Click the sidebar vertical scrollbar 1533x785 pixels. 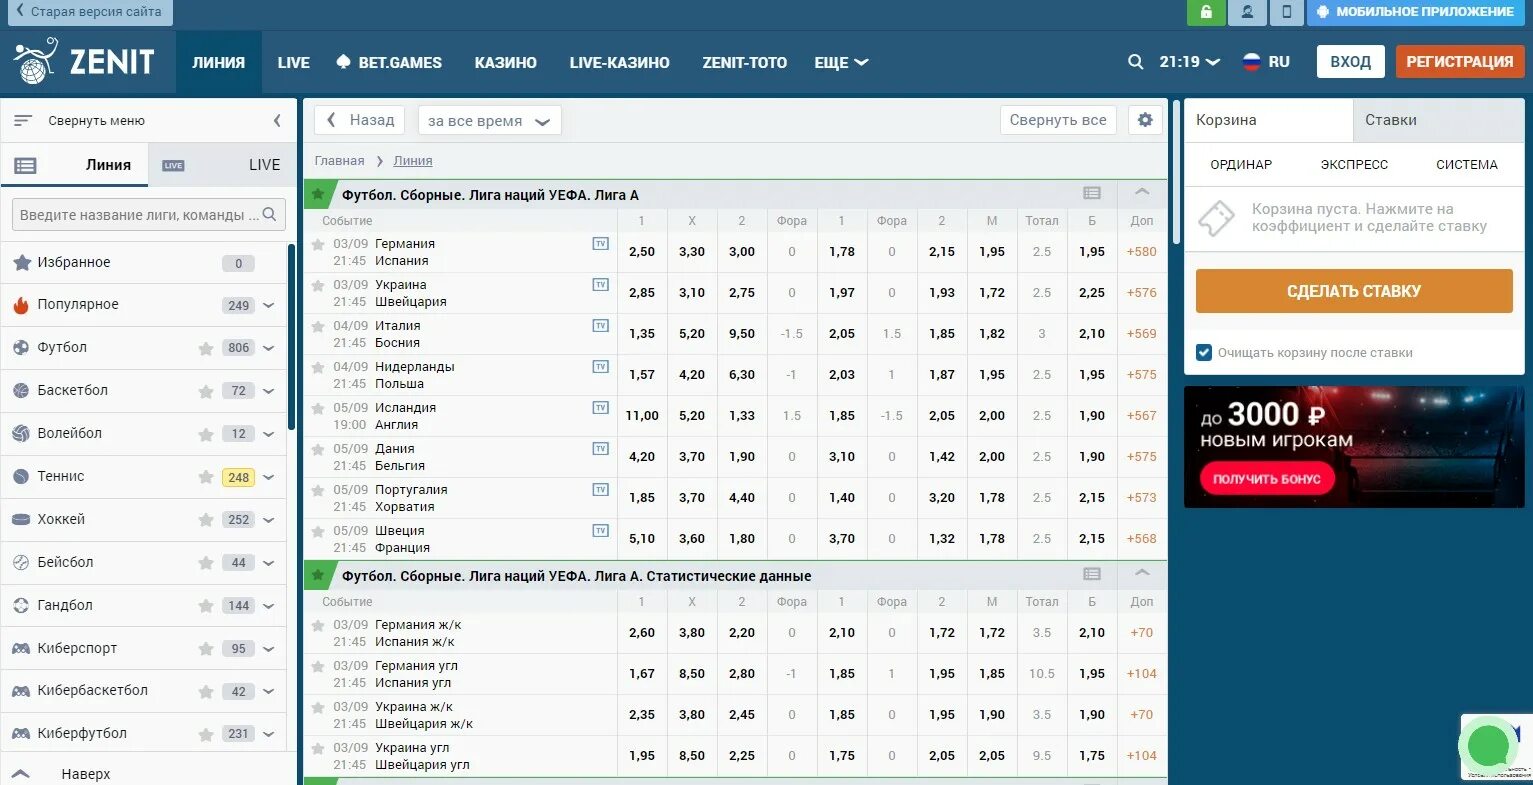coord(291,336)
